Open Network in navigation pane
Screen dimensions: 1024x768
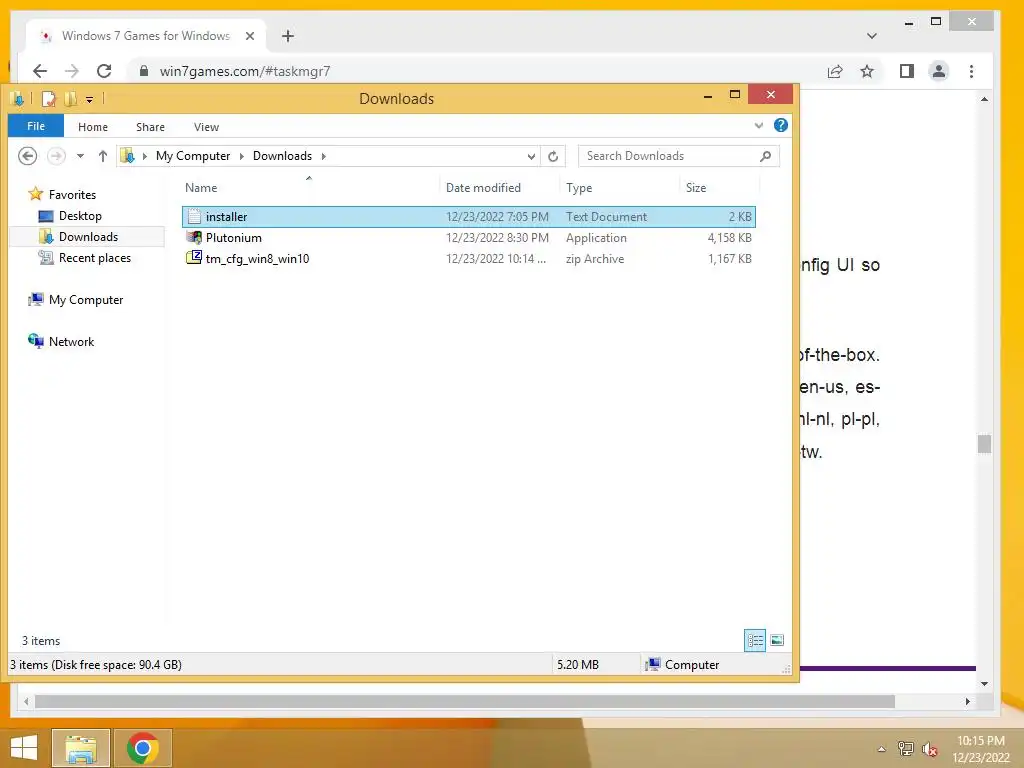[x=71, y=342]
